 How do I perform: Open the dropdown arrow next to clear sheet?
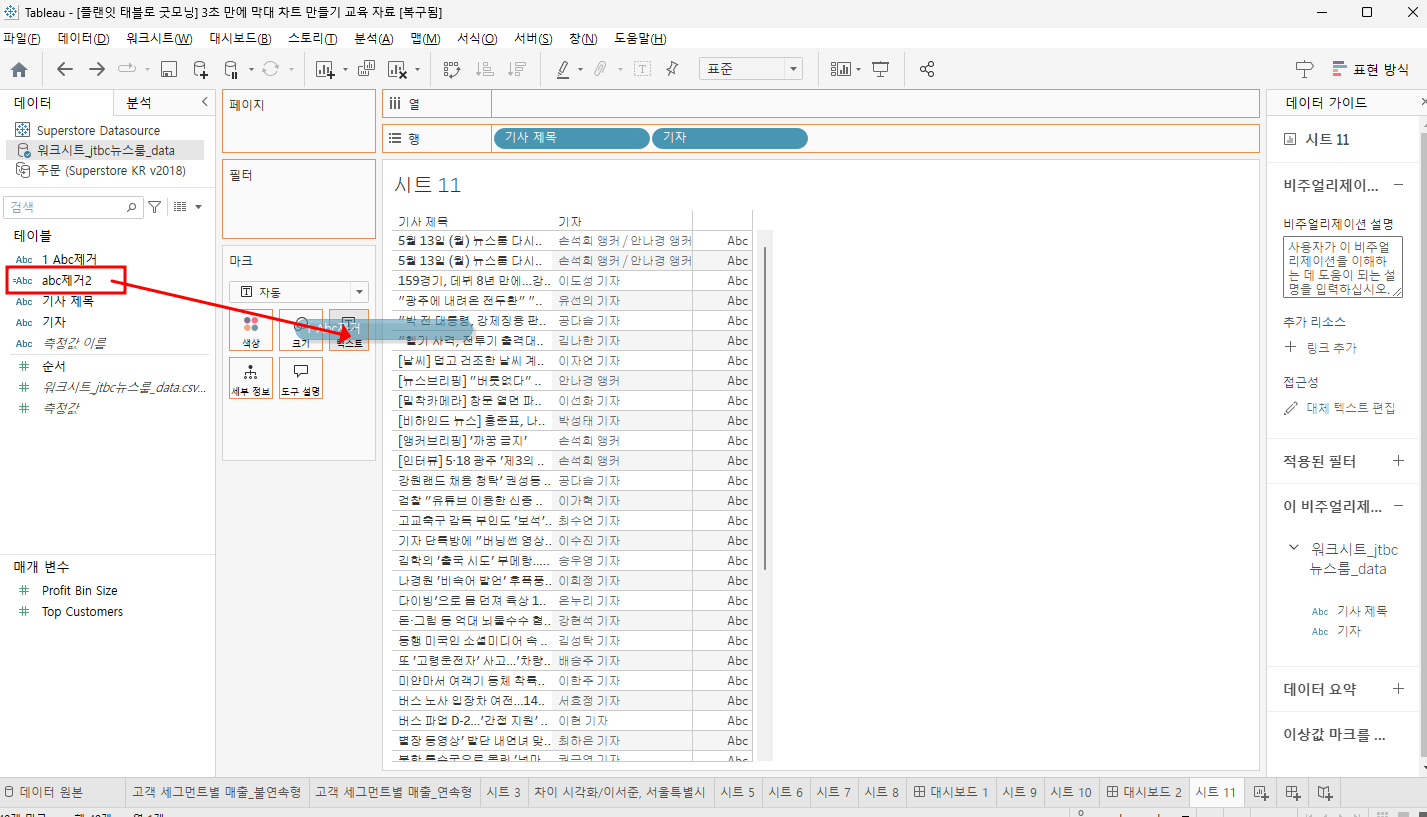pyautogui.click(x=417, y=69)
